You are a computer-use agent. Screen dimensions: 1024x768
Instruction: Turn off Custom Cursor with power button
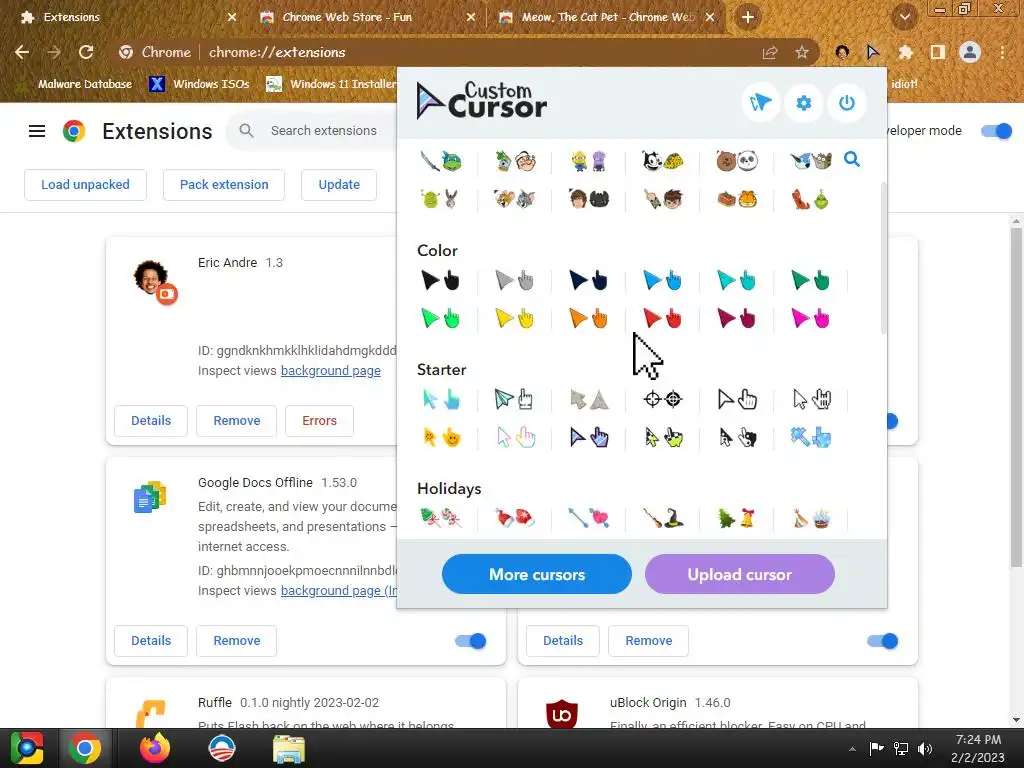tap(847, 103)
